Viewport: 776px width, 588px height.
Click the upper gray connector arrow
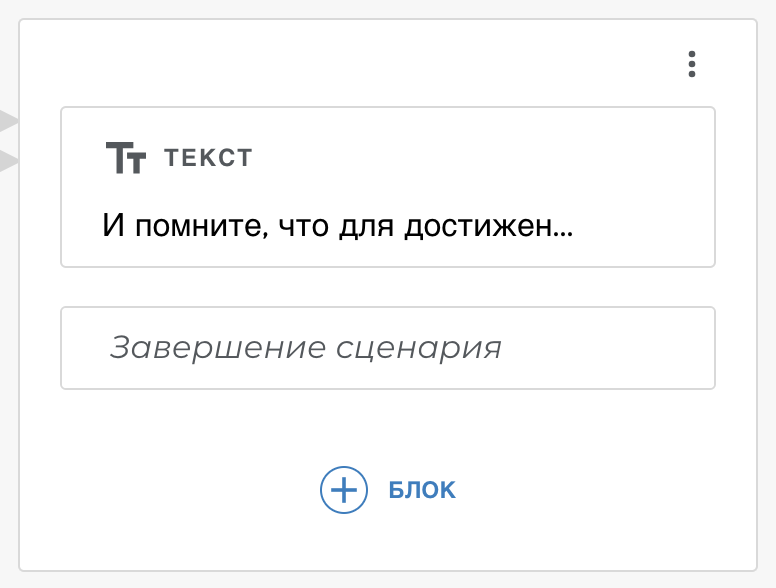(9, 123)
